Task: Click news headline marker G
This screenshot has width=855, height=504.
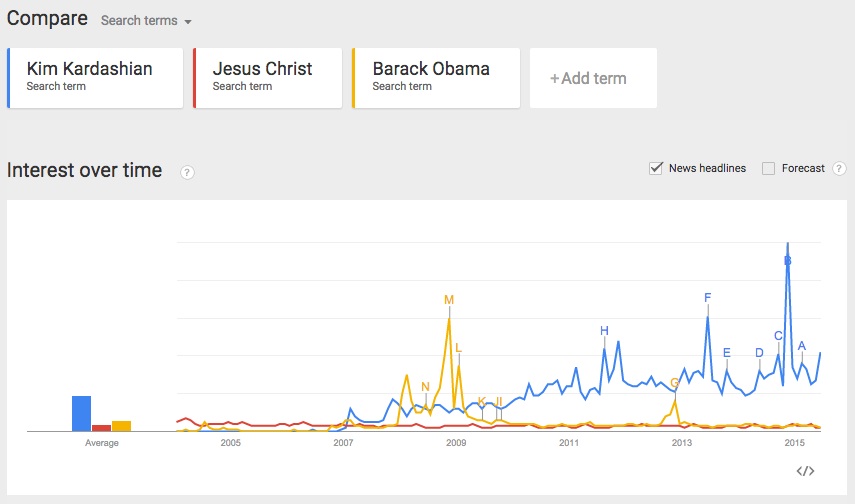Action: 675,382
